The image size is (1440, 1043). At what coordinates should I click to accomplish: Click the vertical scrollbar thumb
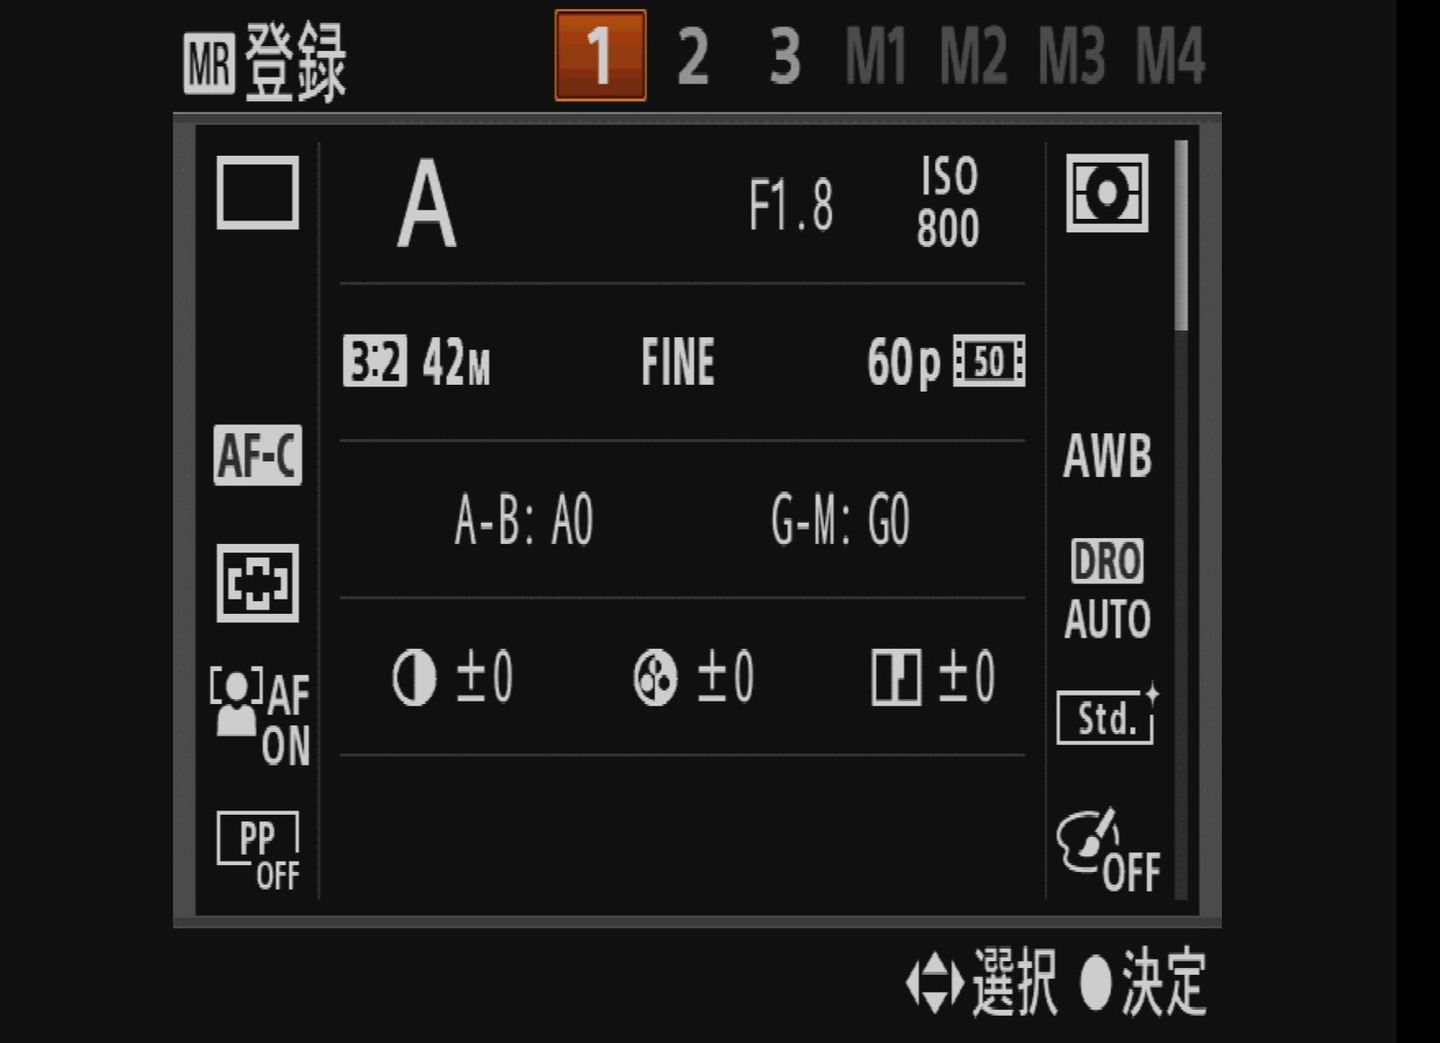pyautogui.click(x=1181, y=236)
